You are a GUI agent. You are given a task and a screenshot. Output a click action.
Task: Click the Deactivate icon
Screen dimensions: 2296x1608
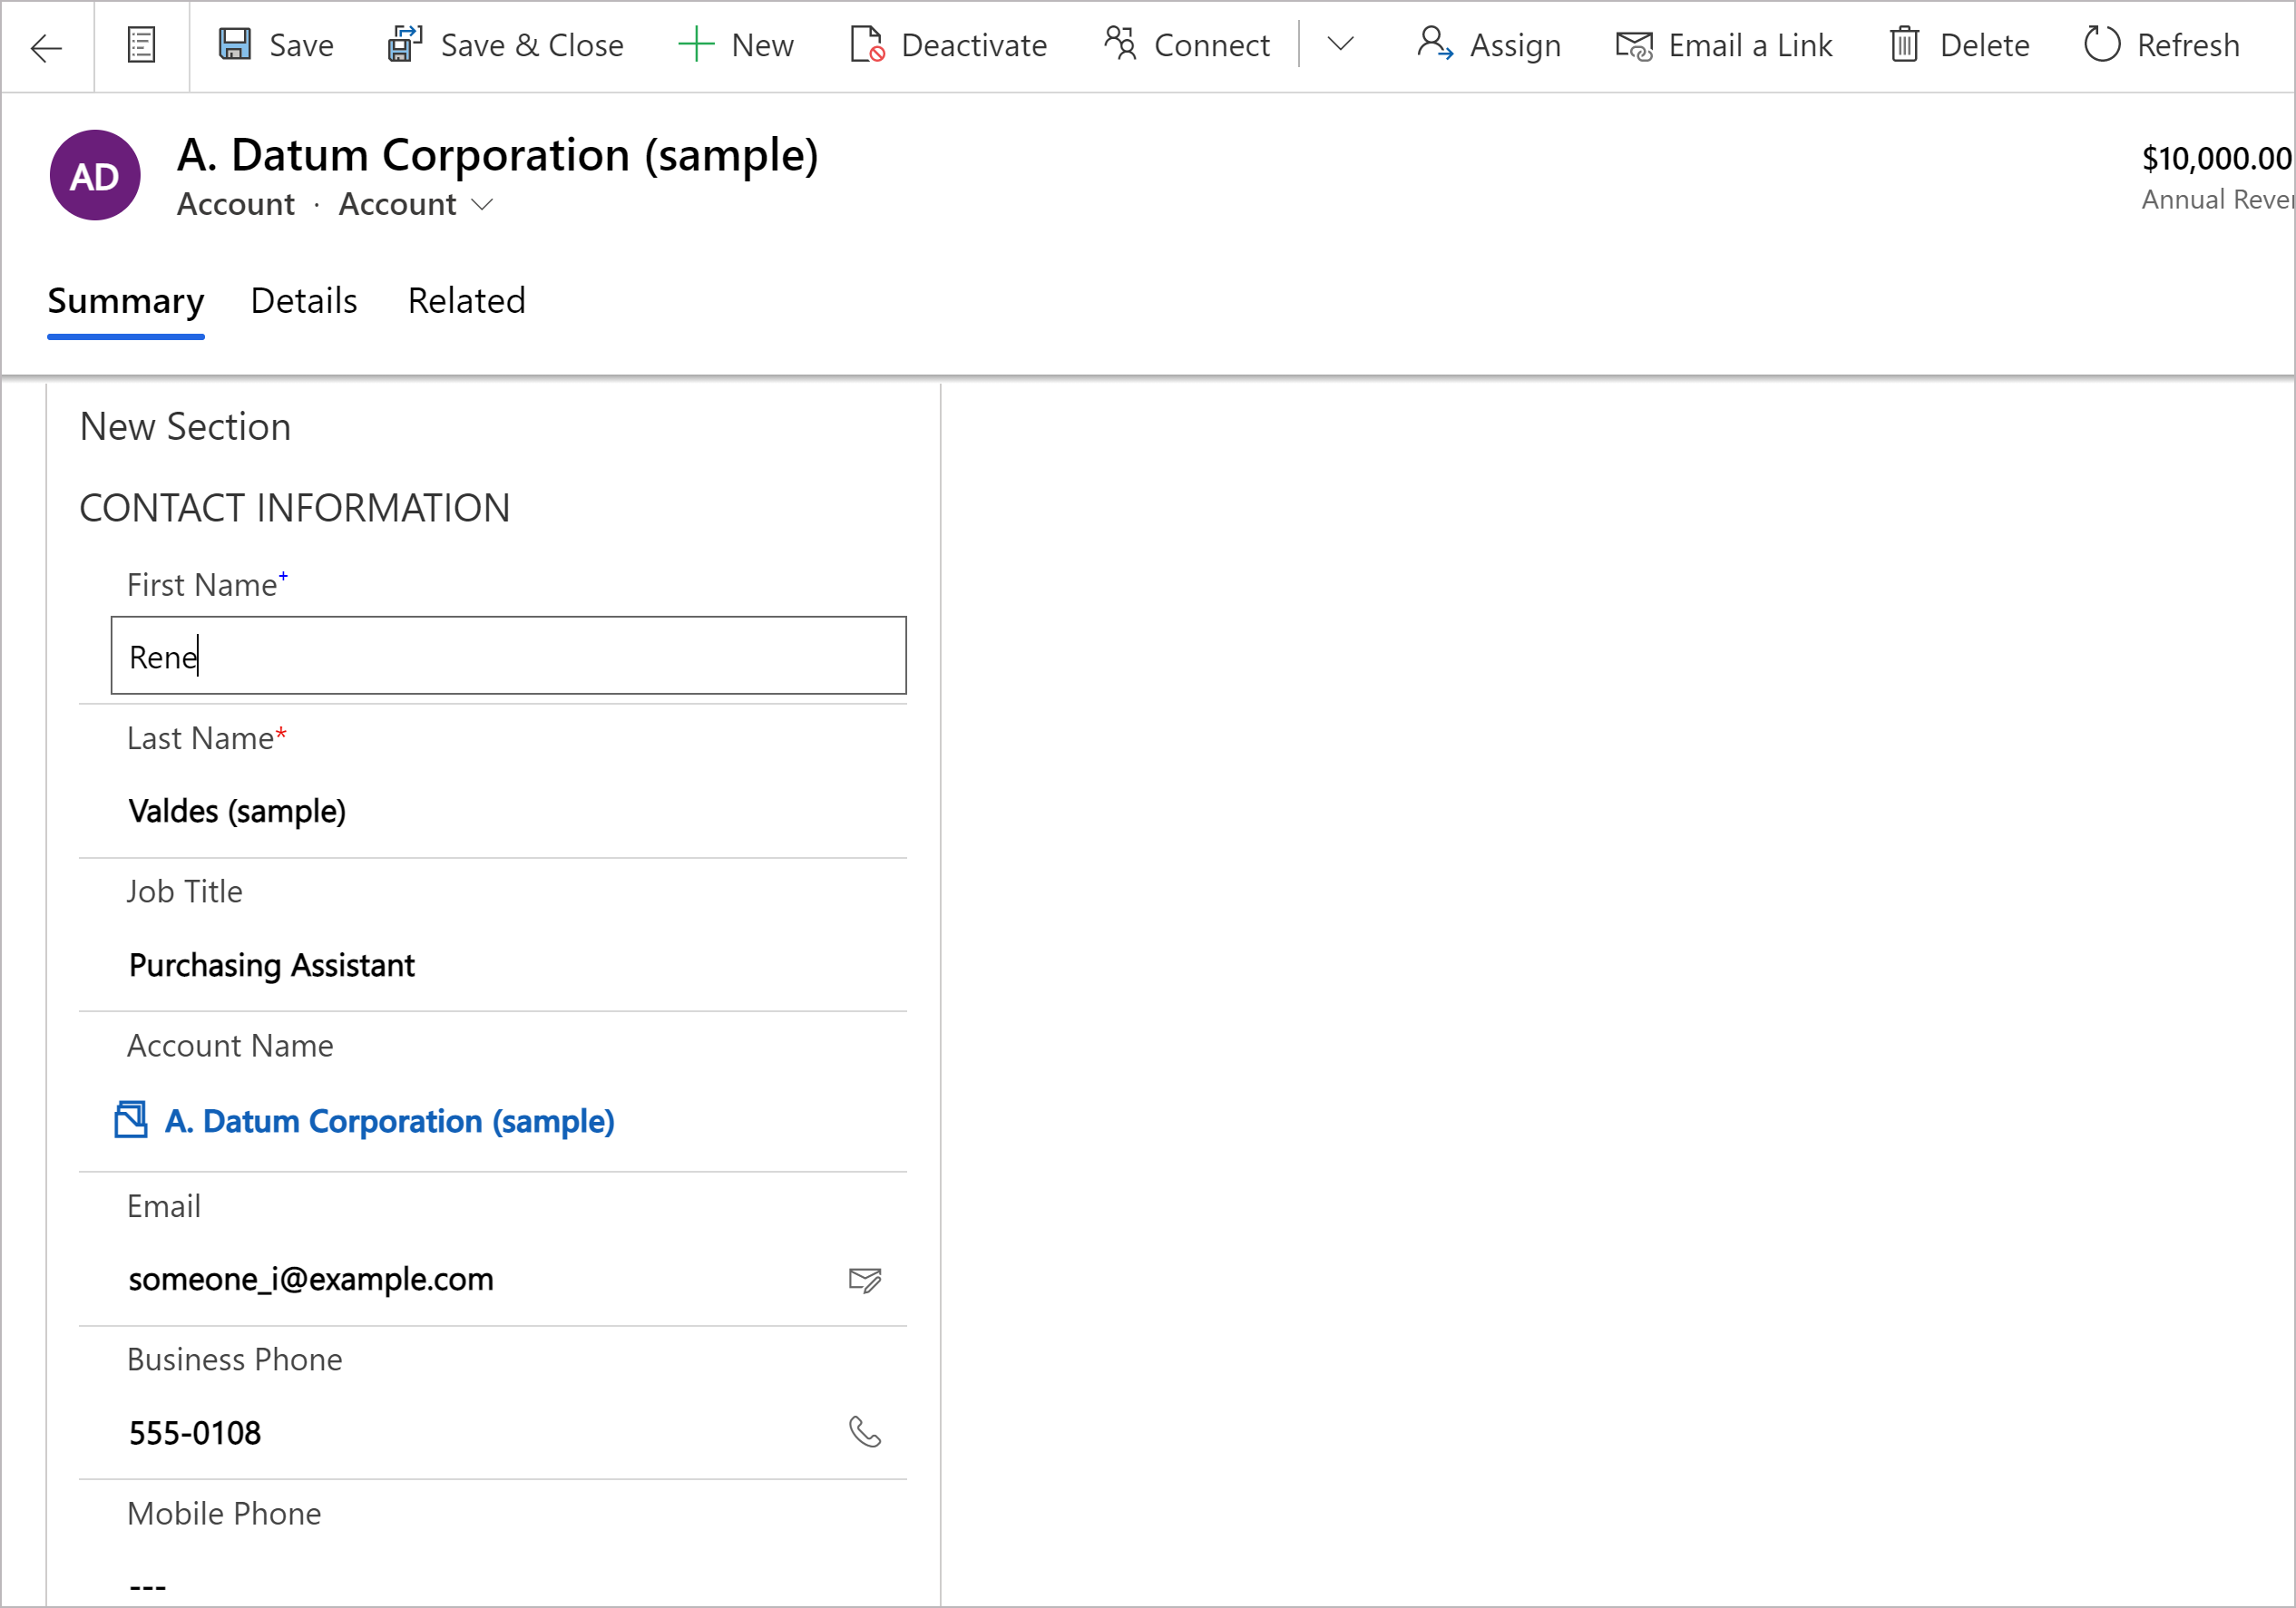pyautogui.click(x=865, y=45)
